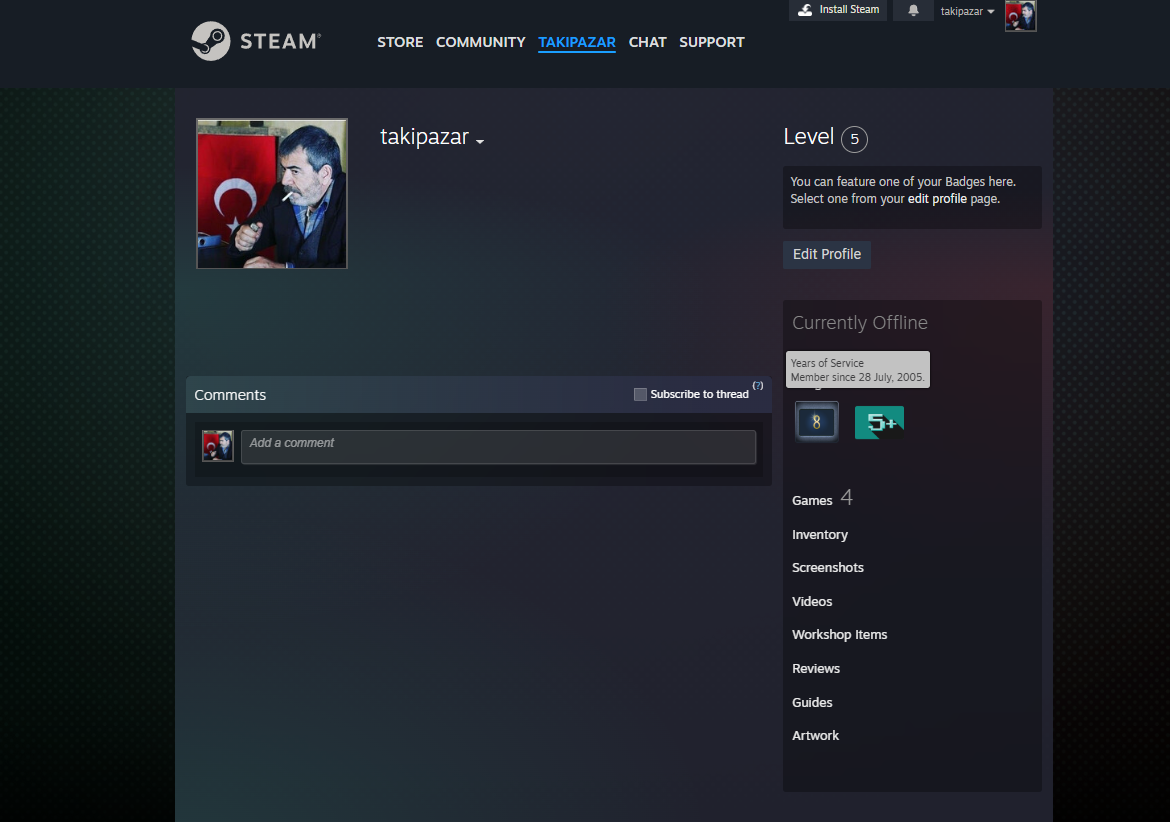Expand the takipazar profile name dropdown arrow
Screen dimensions: 1170x822
[480, 142]
